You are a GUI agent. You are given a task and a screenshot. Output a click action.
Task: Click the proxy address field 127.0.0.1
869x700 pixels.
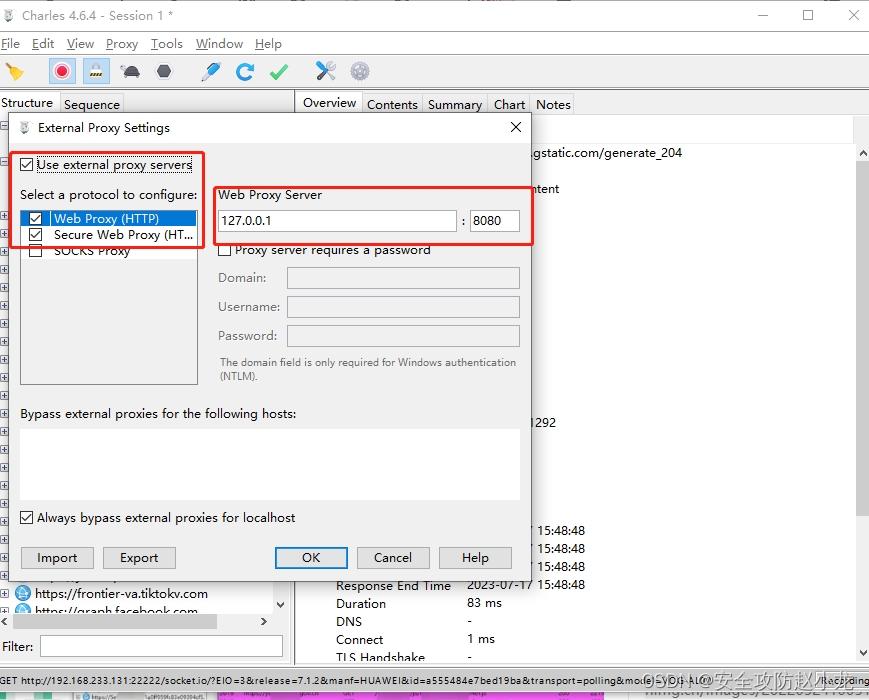[338, 221]
